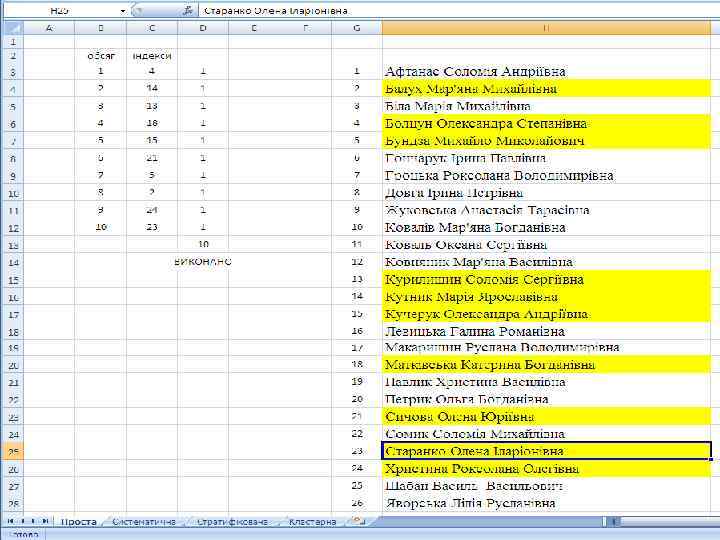Click index value 21 in column C
Image resolution: width=720 pixels, height=540 pixels.
pyautogui.click(x=152, y=158)
